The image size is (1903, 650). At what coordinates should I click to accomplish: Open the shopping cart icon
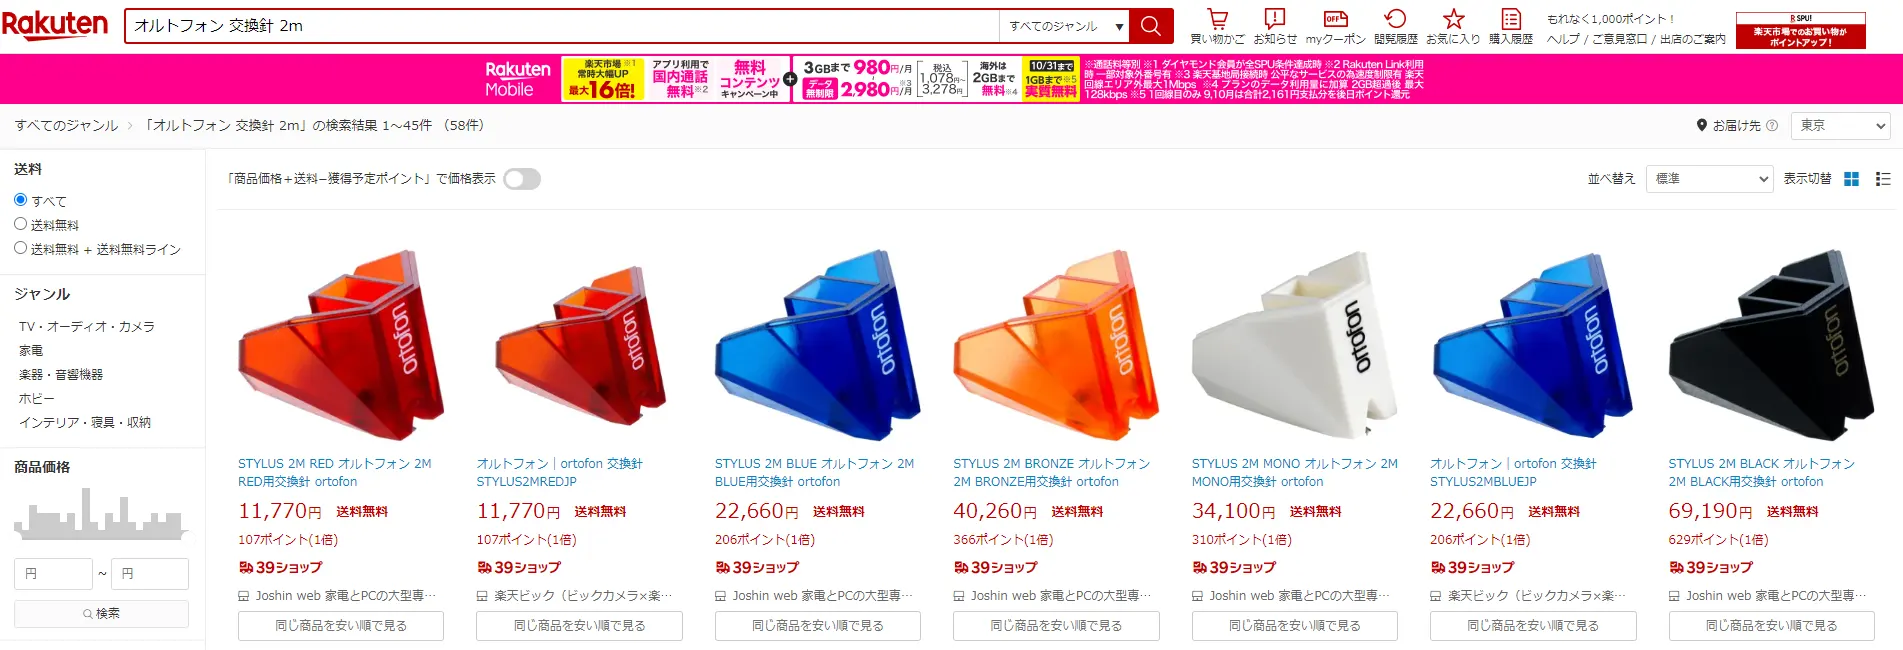click(1217, 19)
